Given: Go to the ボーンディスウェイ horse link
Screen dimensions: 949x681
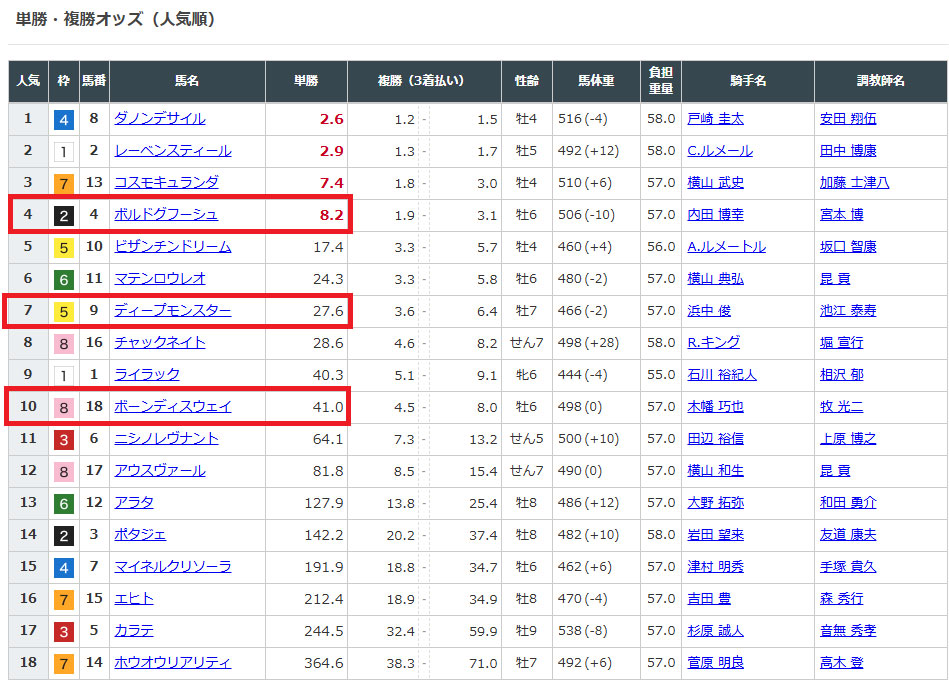Looking at the screenshot, I should [x=172, y=407].
